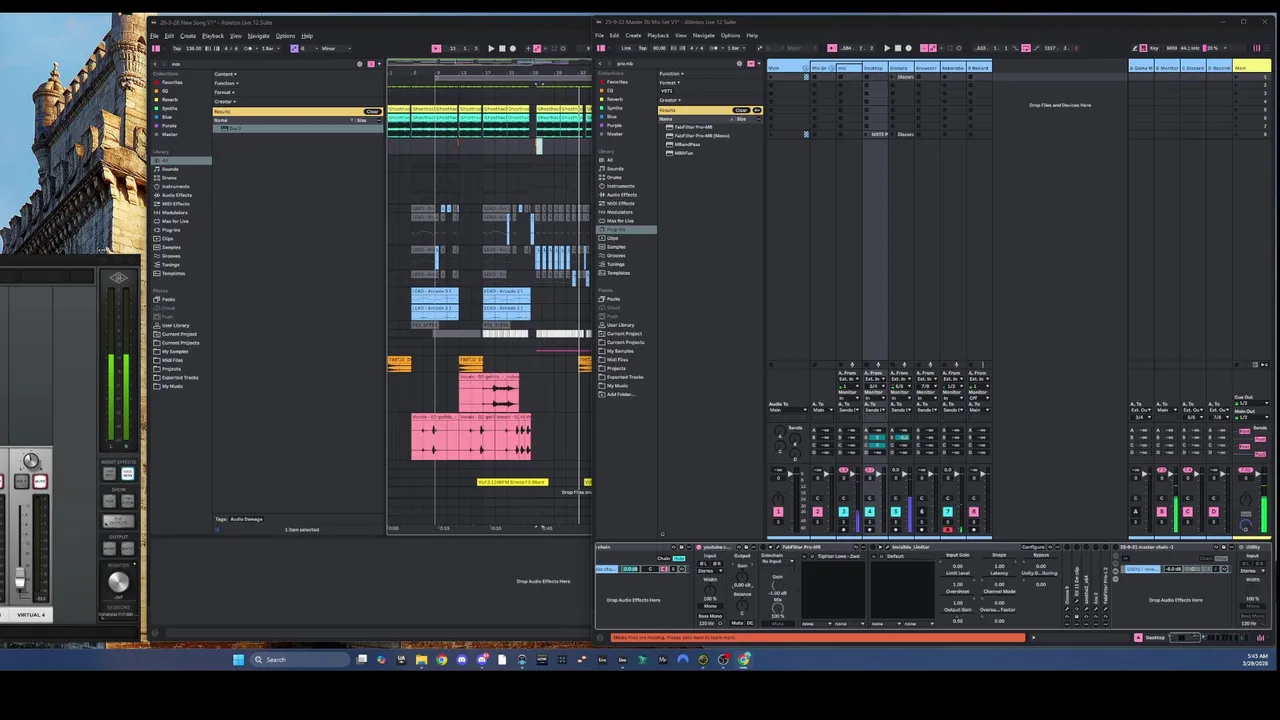Screen dimensions: 1280x720
Task: Open Tunings in New Song browser
Action: point(172,264)
